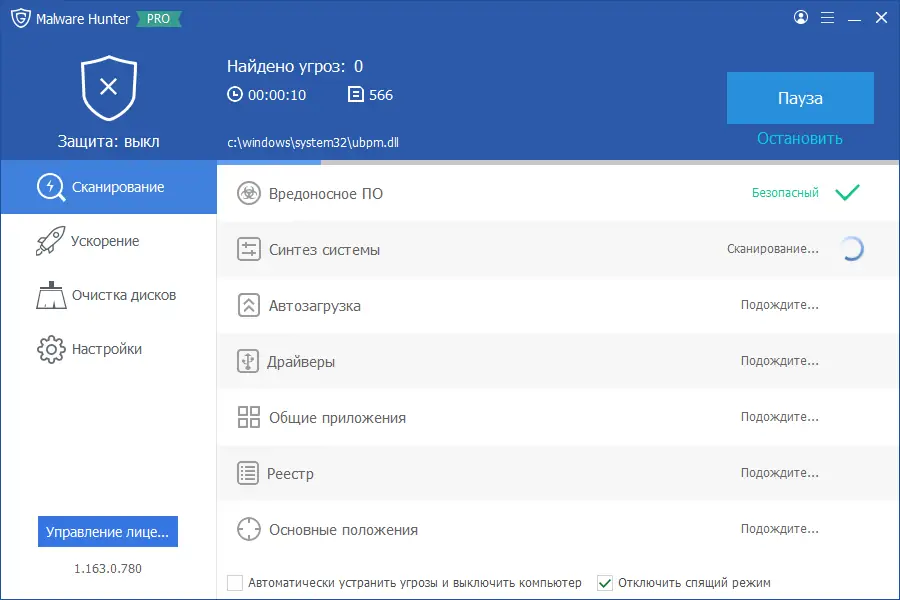Go to Очистка дисков section
This screenshot has height=600, width=900.
pyautogui.click(x=108, y=295)
